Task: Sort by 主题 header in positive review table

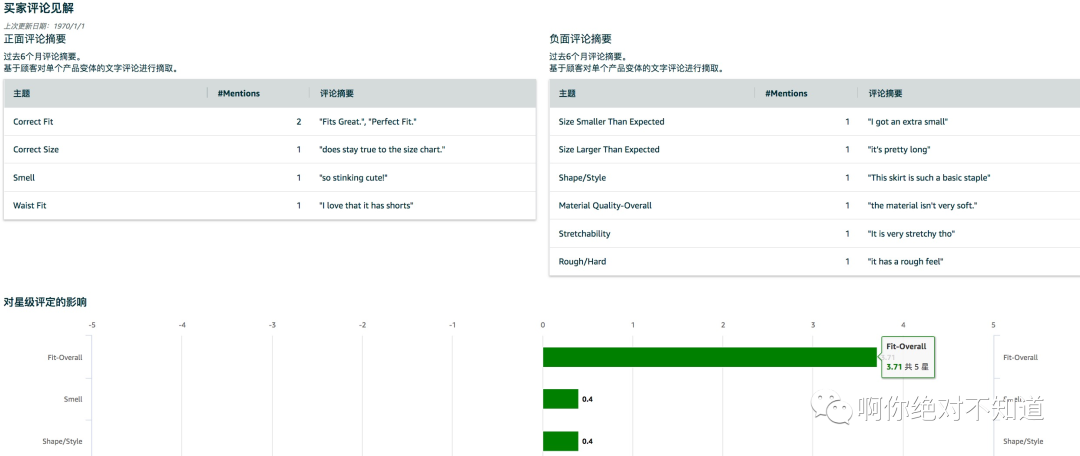Action: 21,93
